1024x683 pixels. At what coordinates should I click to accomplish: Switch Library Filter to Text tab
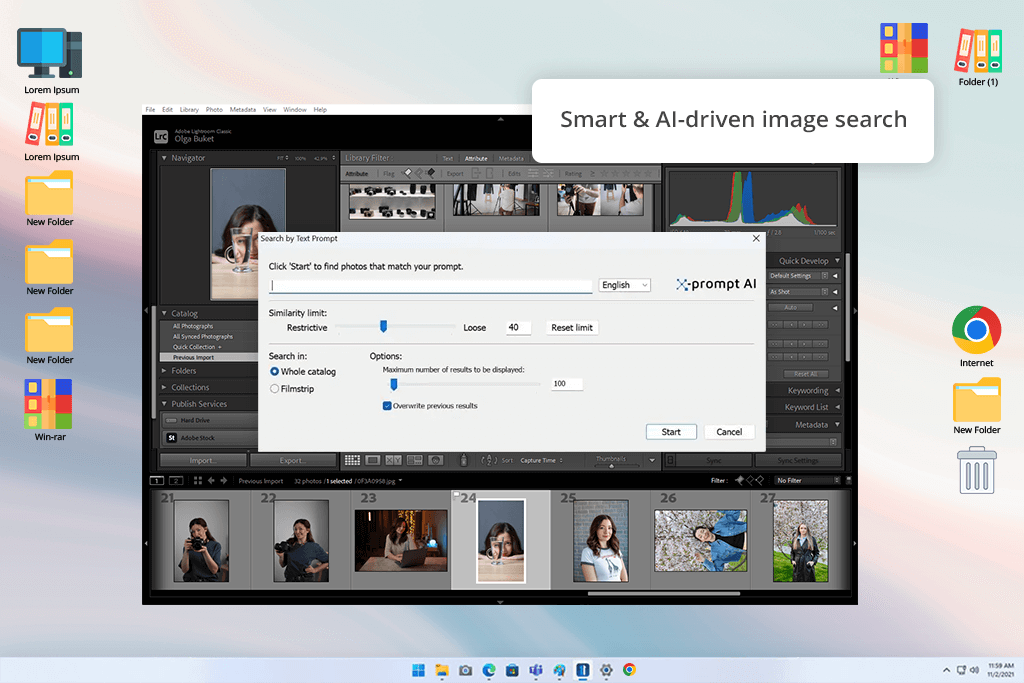click(x=447, y=158)
